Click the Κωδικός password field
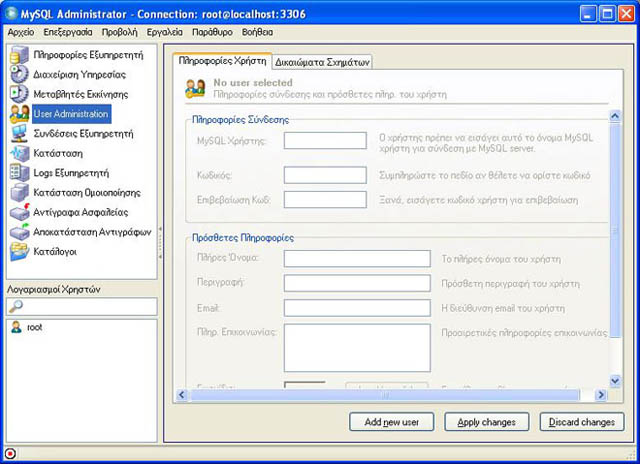This screenshot has width=640, height=464. coord(325,175)
